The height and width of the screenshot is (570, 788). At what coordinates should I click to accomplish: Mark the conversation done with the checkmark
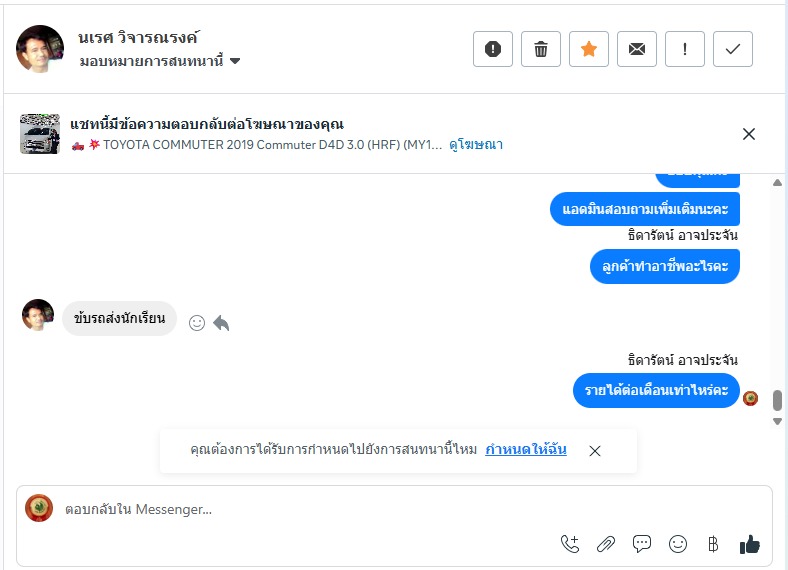tap(732, 49)
